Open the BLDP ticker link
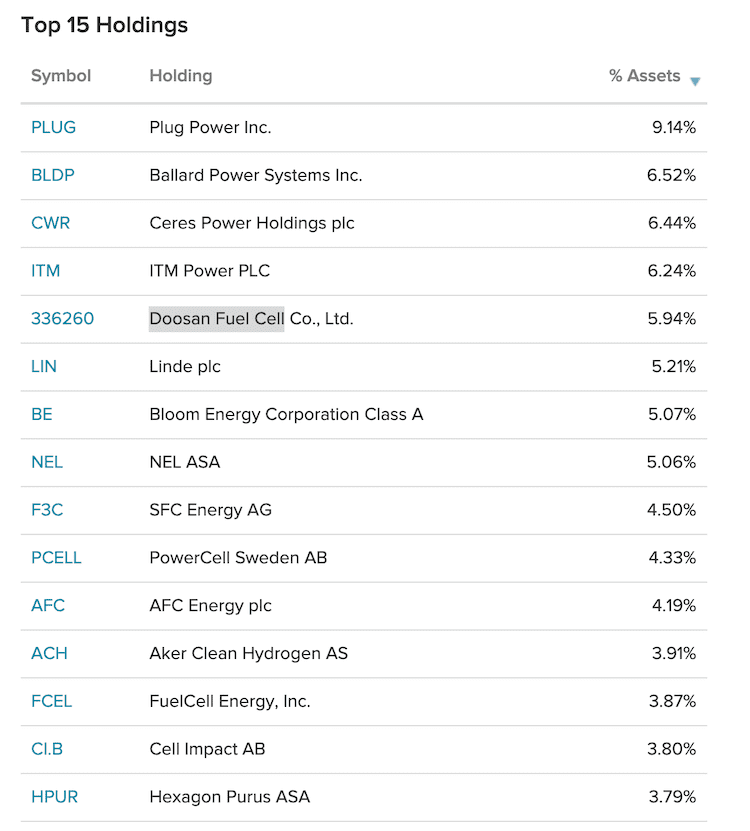Viewport: 750px width, 831px height. tap(51, 175)
